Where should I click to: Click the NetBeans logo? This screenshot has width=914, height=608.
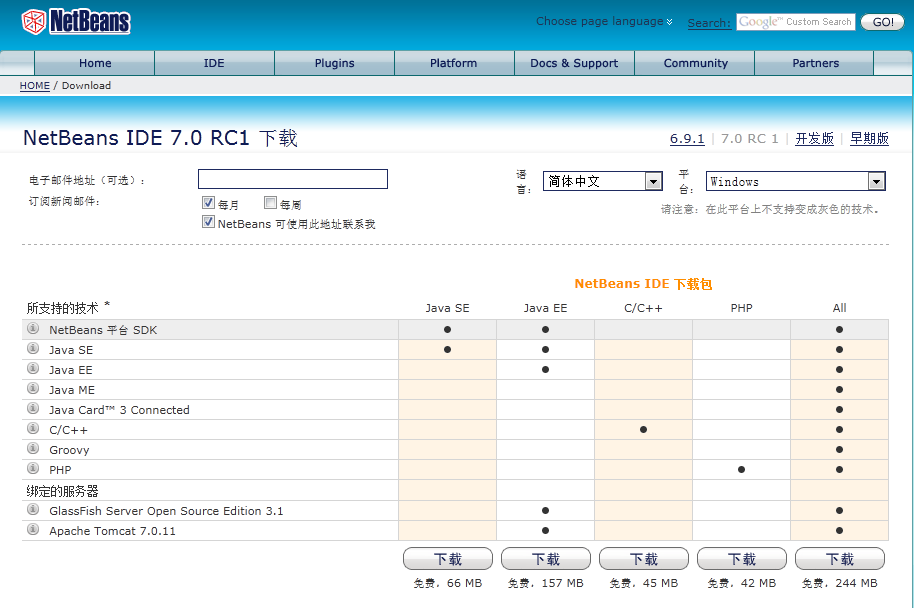[76, 22]
